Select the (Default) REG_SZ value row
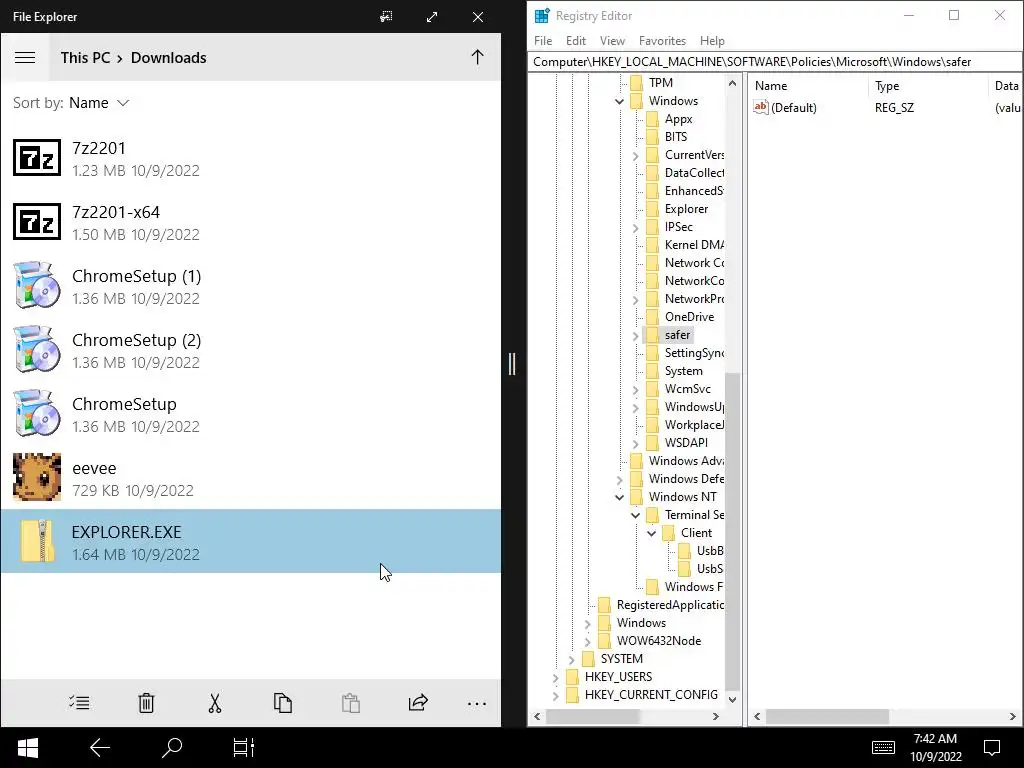1024x768 pixels. point(885,108)
